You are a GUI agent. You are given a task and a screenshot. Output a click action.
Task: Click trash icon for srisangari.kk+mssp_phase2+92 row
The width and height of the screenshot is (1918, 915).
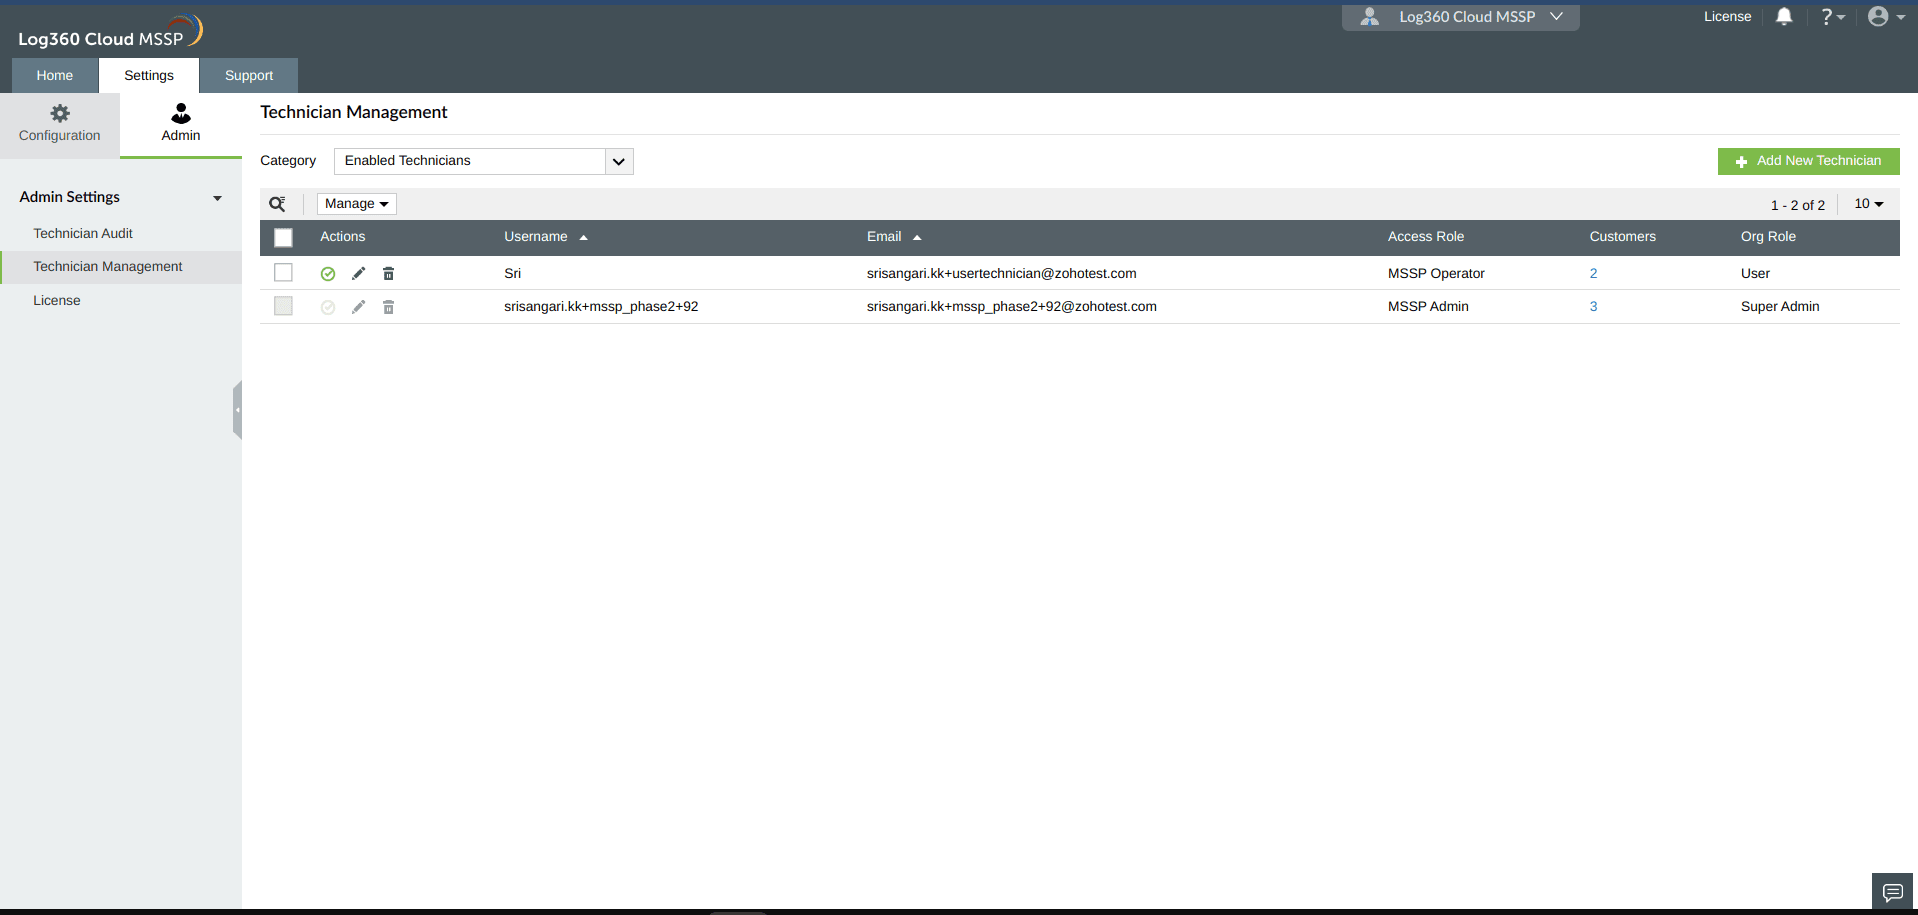pos(389,307)
